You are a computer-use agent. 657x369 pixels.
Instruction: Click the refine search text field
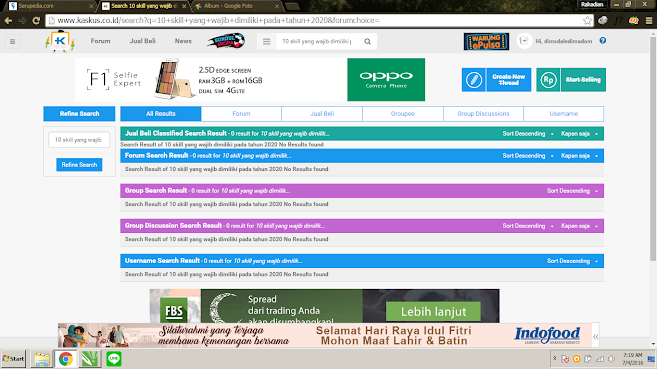[x=79, y=139]
